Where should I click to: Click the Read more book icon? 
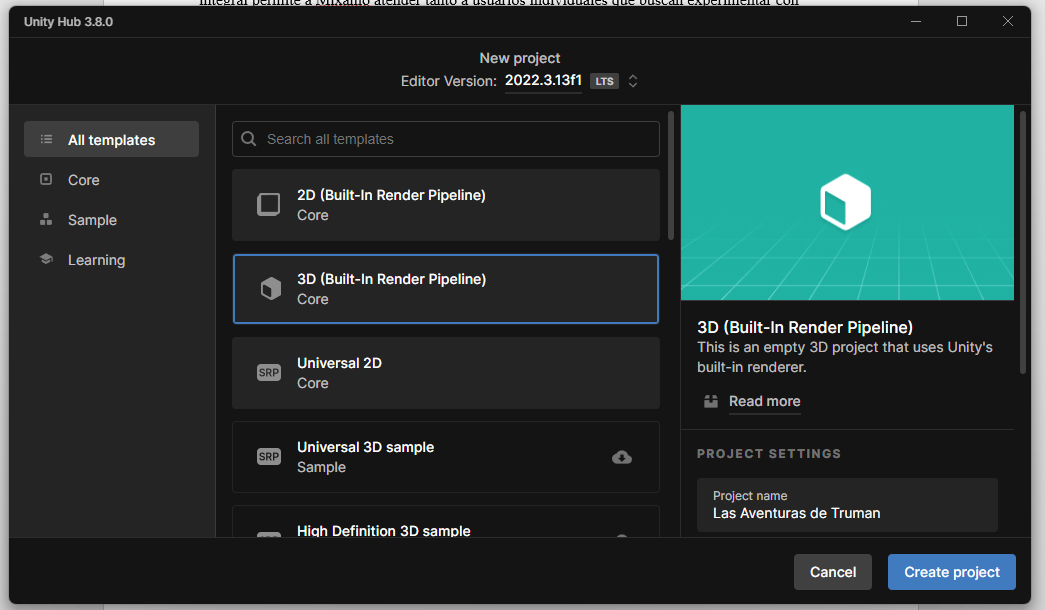click(x=711, y=401)
